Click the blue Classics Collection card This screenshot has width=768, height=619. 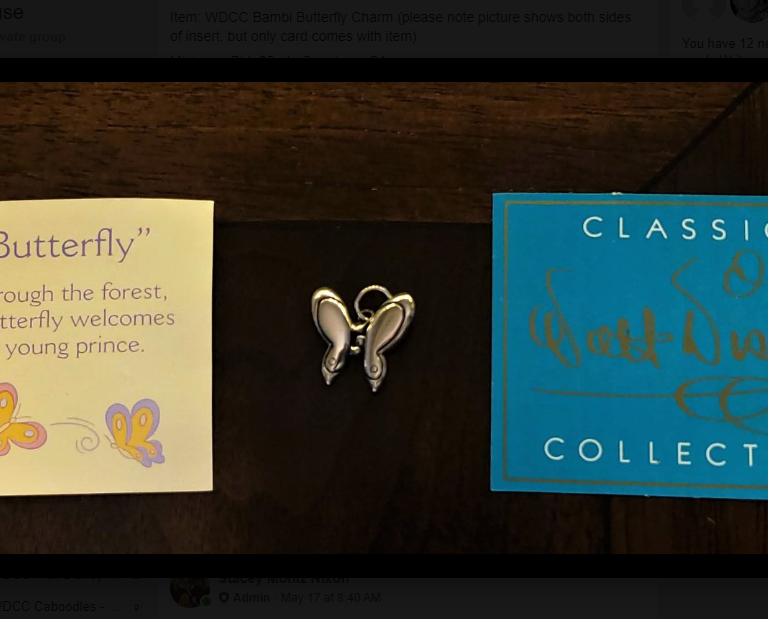click(629, 346)
